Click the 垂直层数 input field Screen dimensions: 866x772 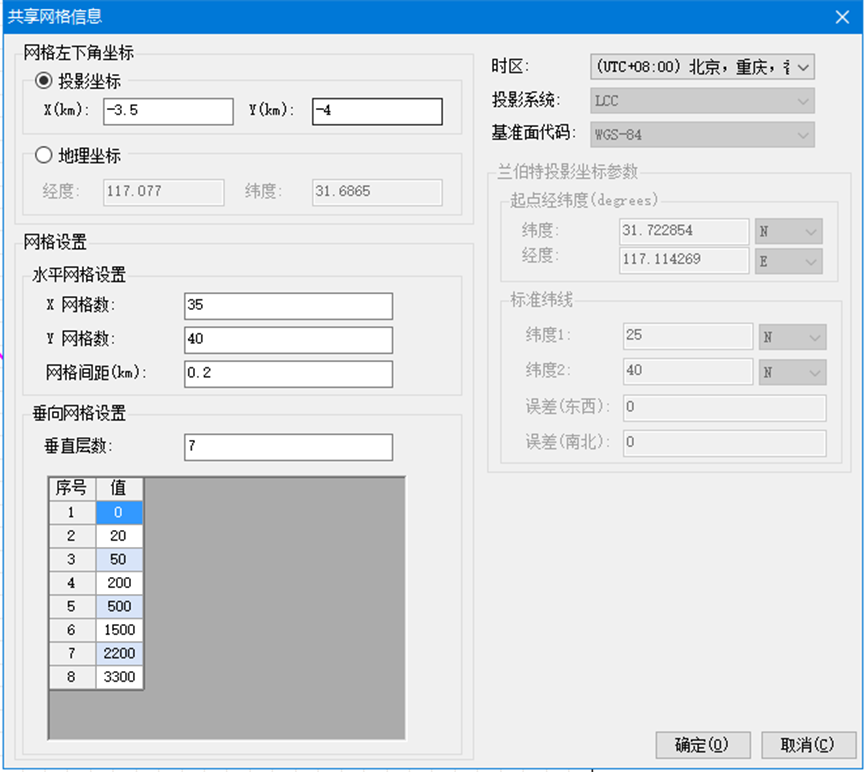pyautogui.click(x=288, y=447)
